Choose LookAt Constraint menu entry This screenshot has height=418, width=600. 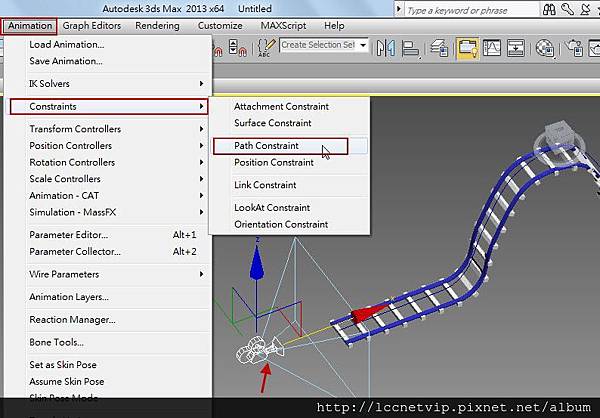tap(272, 208)
